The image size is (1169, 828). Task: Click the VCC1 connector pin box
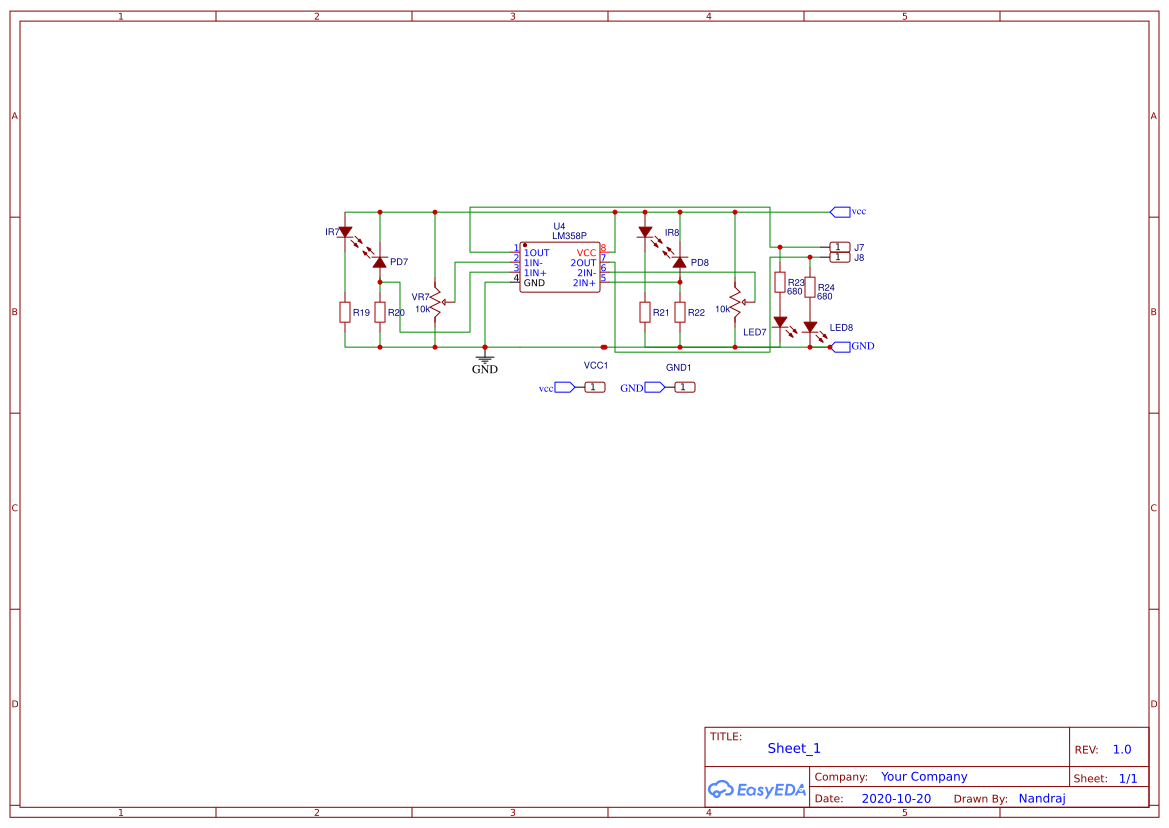click(594, 388)
